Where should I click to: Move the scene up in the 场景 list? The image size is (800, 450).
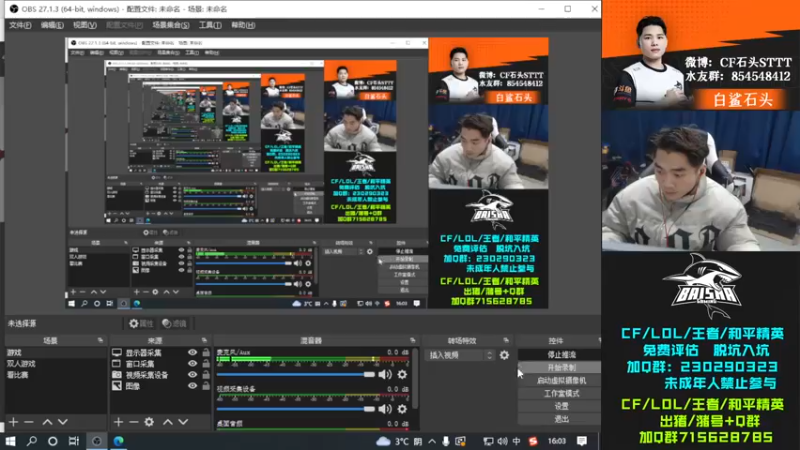pos(47,422)
